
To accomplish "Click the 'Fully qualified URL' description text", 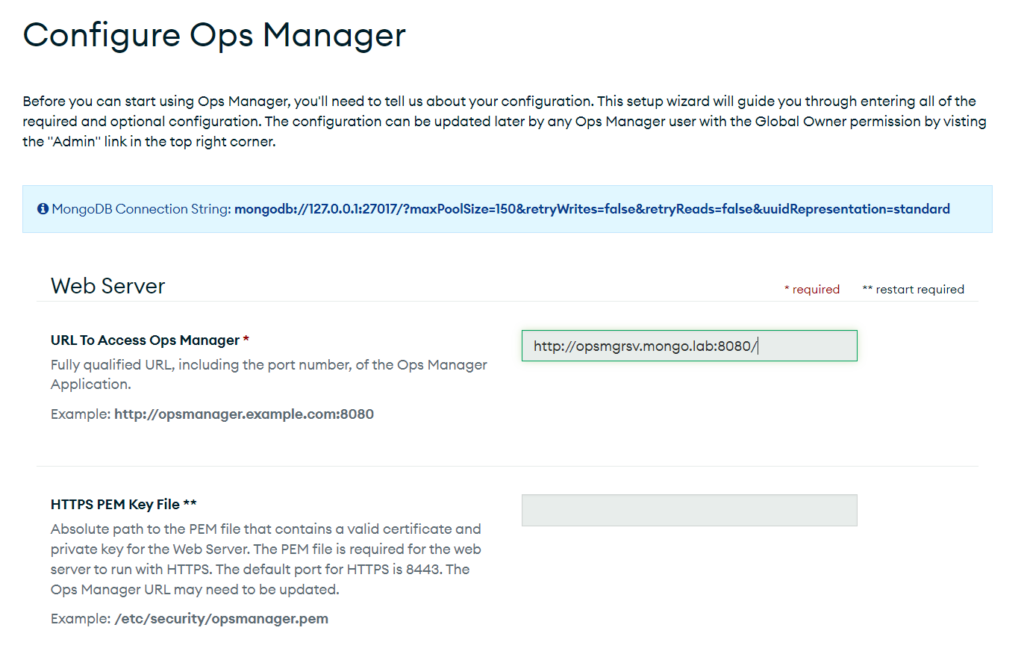I will [x=268, y=374].
